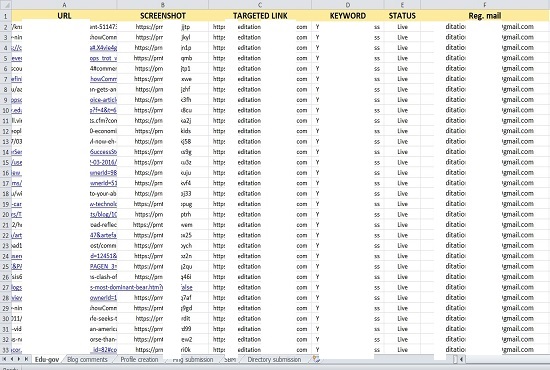Select the keyword cell in row 14
Viewport: 550px width, 370px height.
pyautogui.click(x=348, y=152)
